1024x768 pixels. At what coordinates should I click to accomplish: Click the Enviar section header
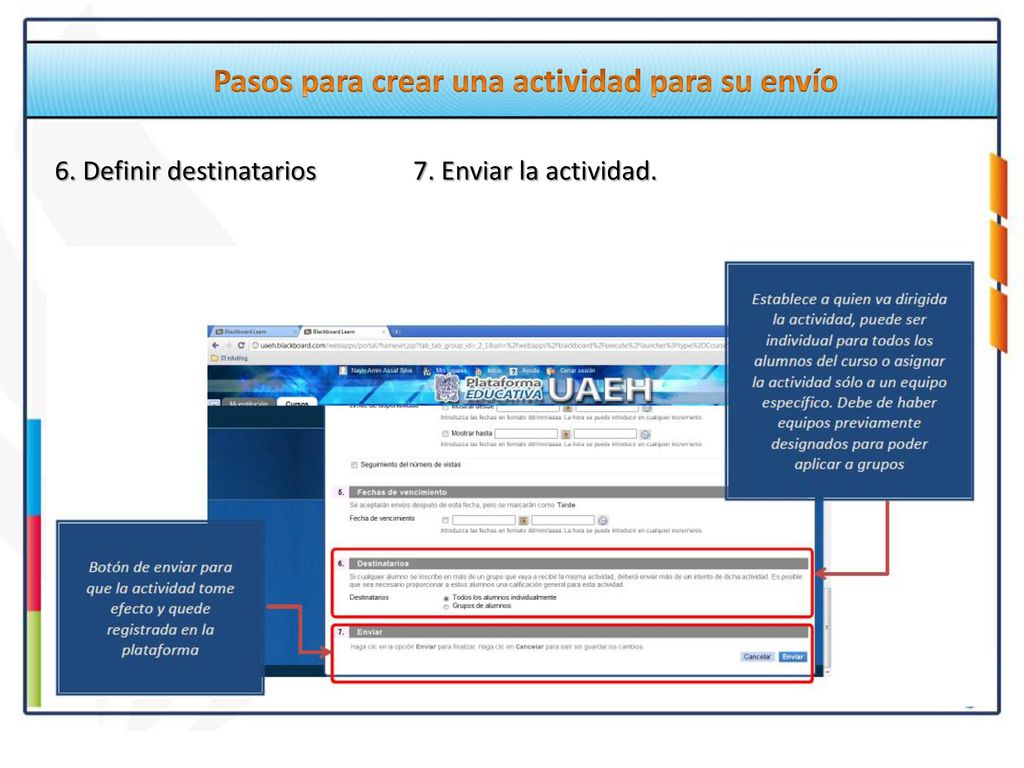pos(578,632)
